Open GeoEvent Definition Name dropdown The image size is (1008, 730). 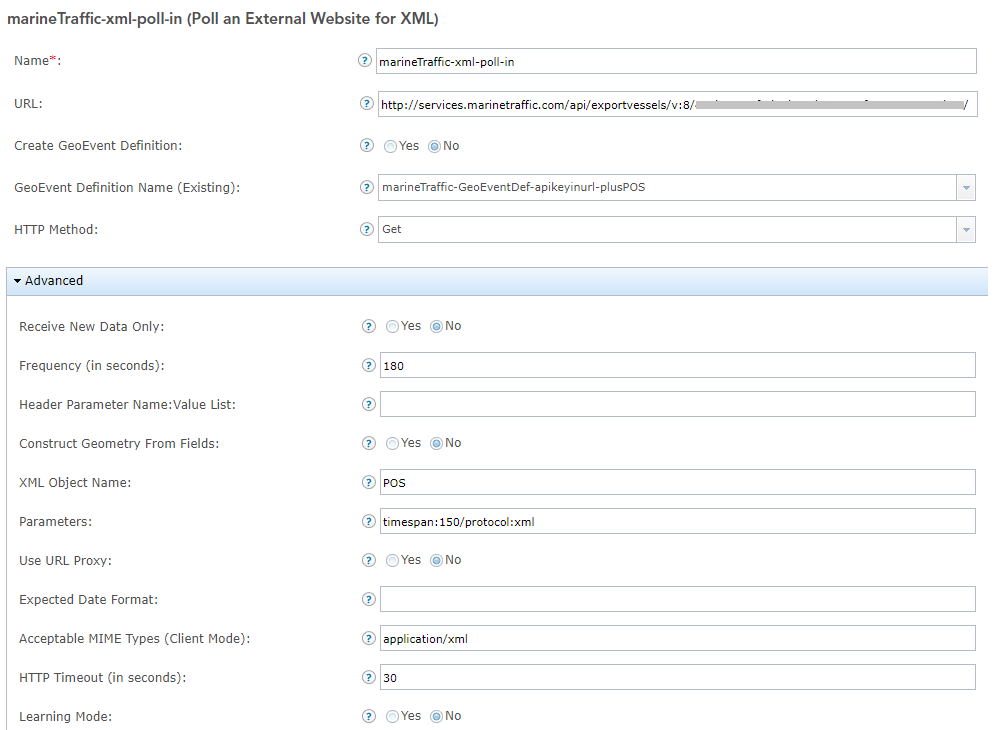(966, 187)
